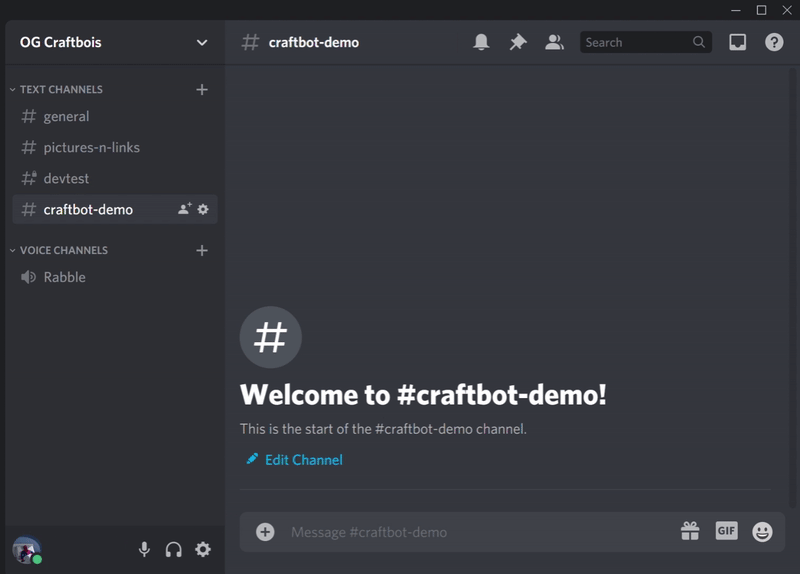The width and height of the screenshot is (800, 574).
Task: Click the attach file plus button
Action: point(265,532)
